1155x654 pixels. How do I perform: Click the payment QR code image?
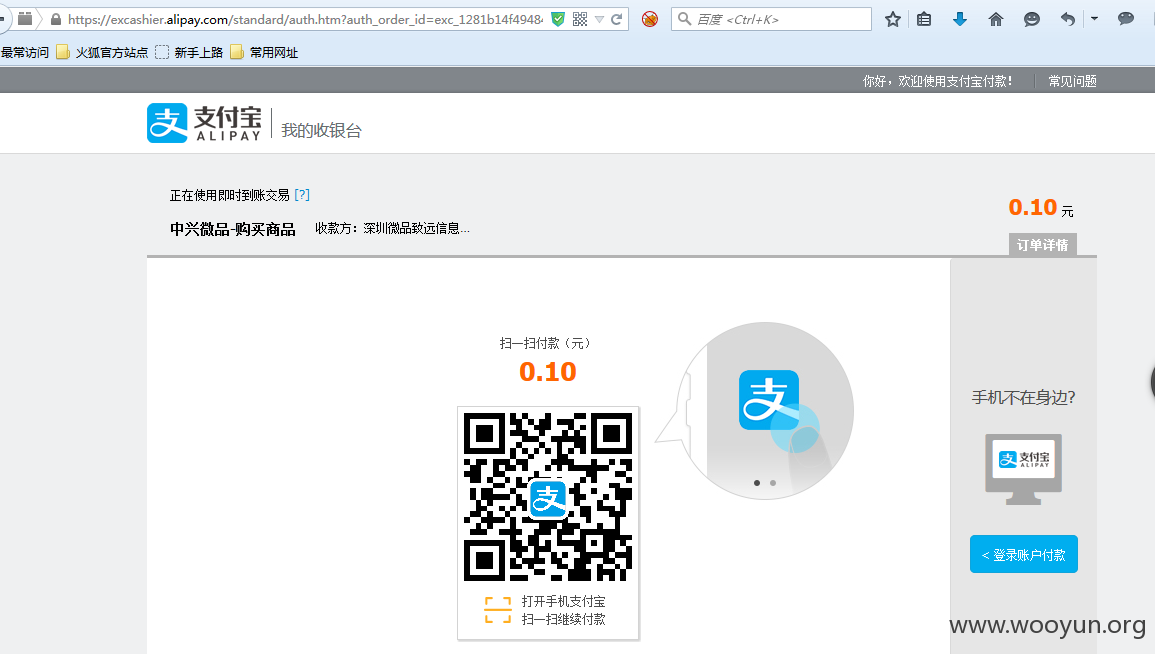coord(548,497)
